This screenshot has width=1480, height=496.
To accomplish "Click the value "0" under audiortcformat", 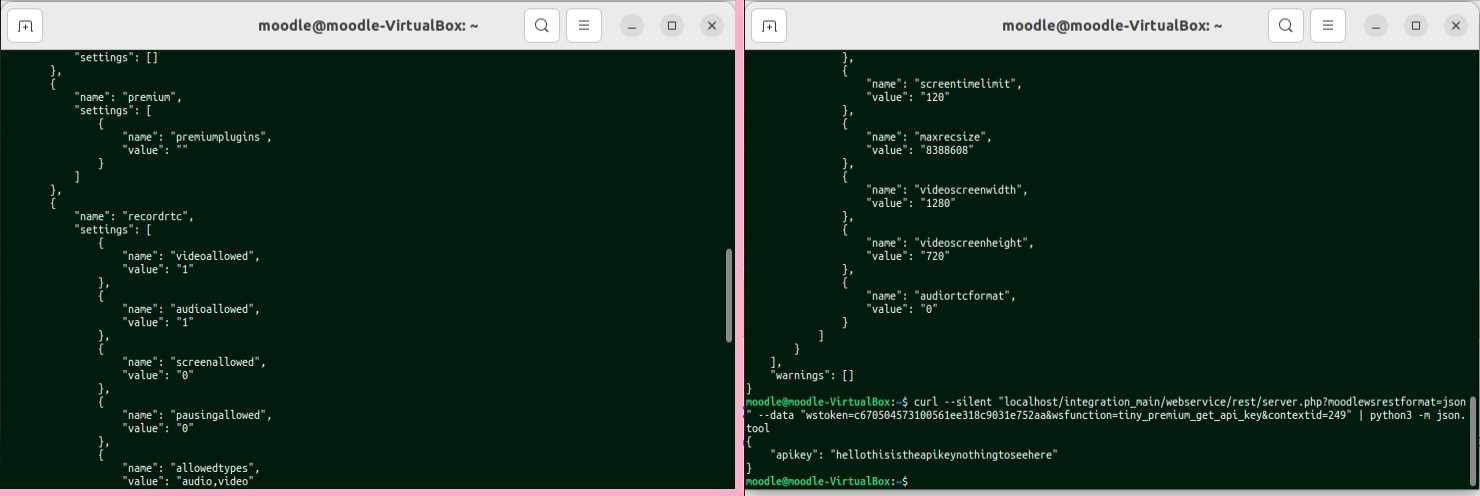I will coord(931,309).
